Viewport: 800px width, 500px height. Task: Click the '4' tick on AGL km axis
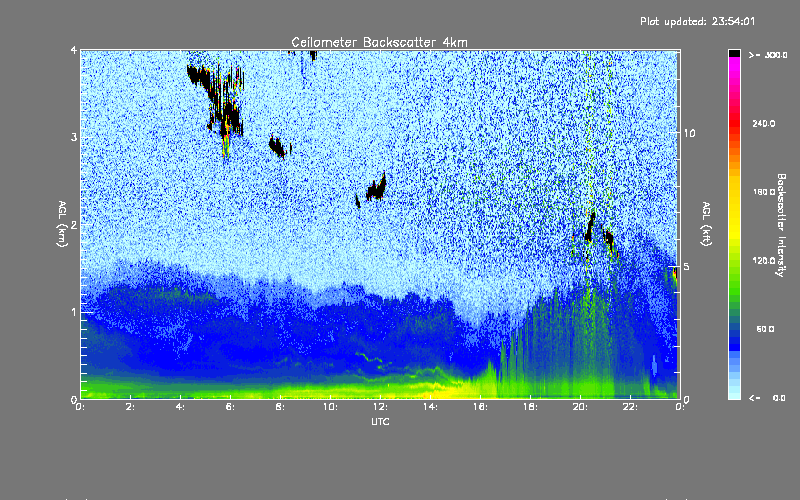point(74,50)
